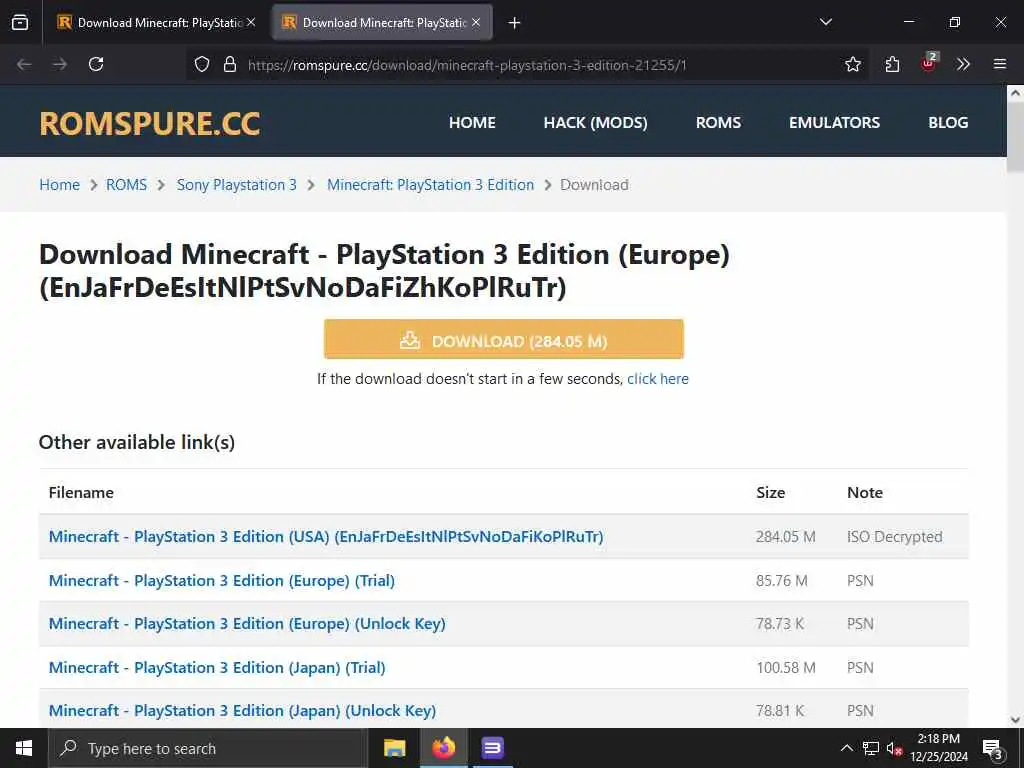1024x768 pixels.
Task: Select the second Download Minecraft tab
Action: click(383, 23)
